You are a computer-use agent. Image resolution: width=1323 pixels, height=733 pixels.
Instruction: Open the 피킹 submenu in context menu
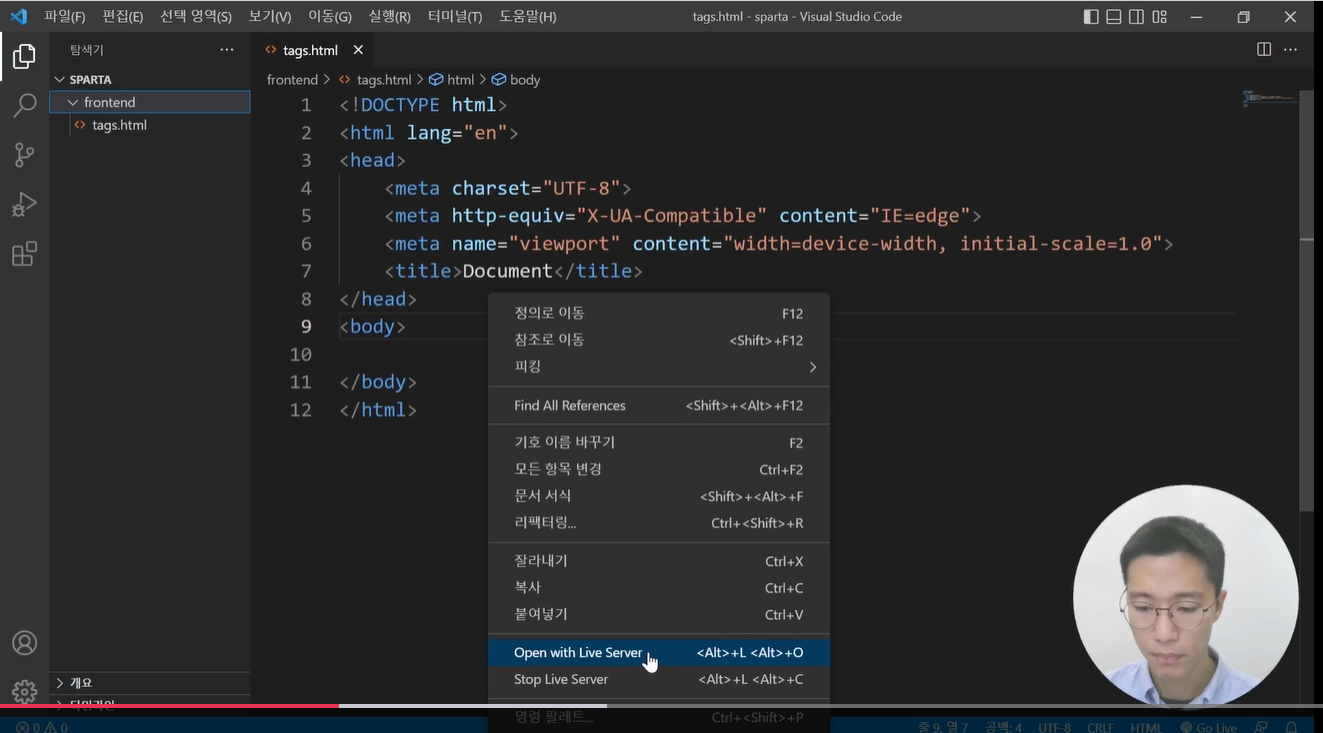[659, 367]
